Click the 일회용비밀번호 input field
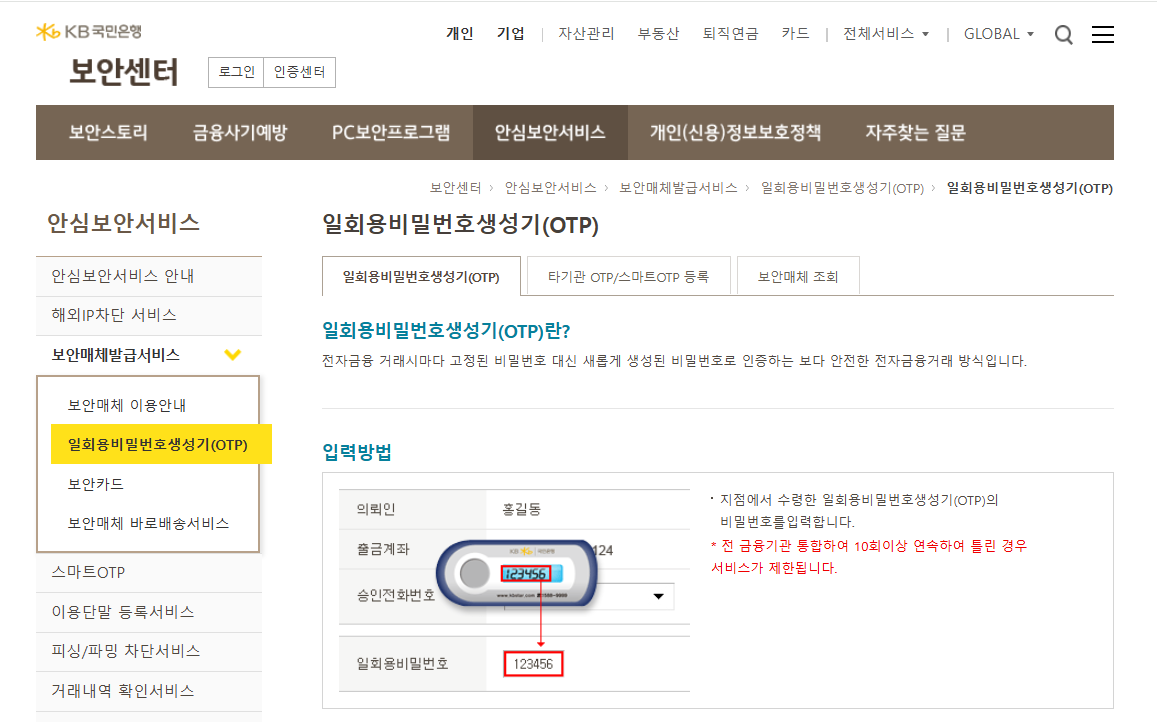This screenshot has height=722, width=1157. tap(533, 661)
